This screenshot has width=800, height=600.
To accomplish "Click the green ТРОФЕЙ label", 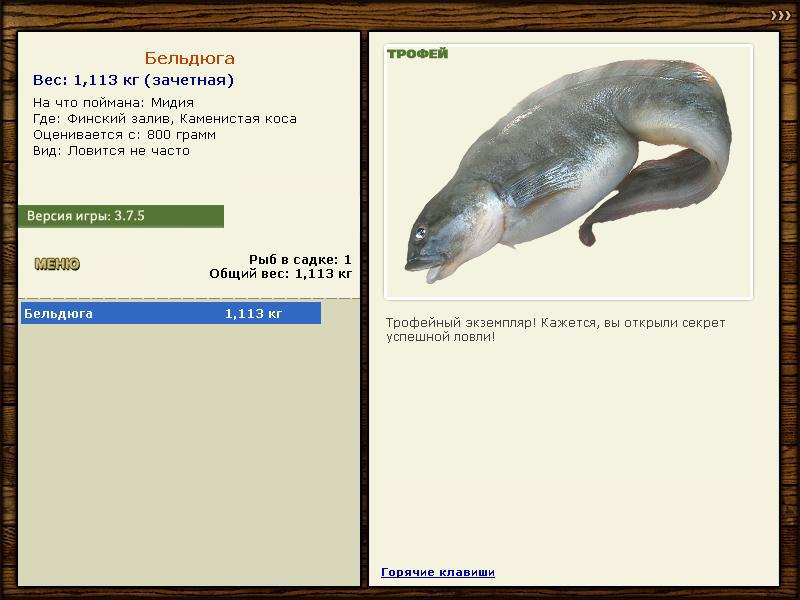I will (417, 54).
